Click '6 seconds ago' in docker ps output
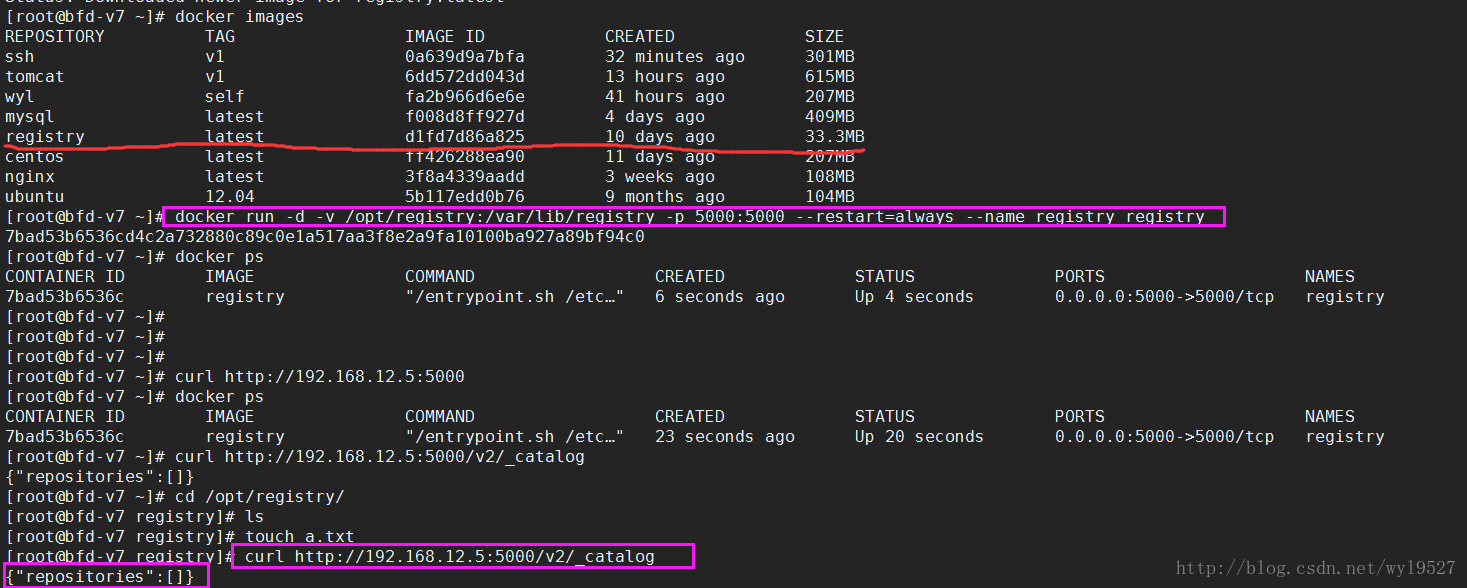The height and width of the screenshot is (588, 1467). tap(720, 296)
